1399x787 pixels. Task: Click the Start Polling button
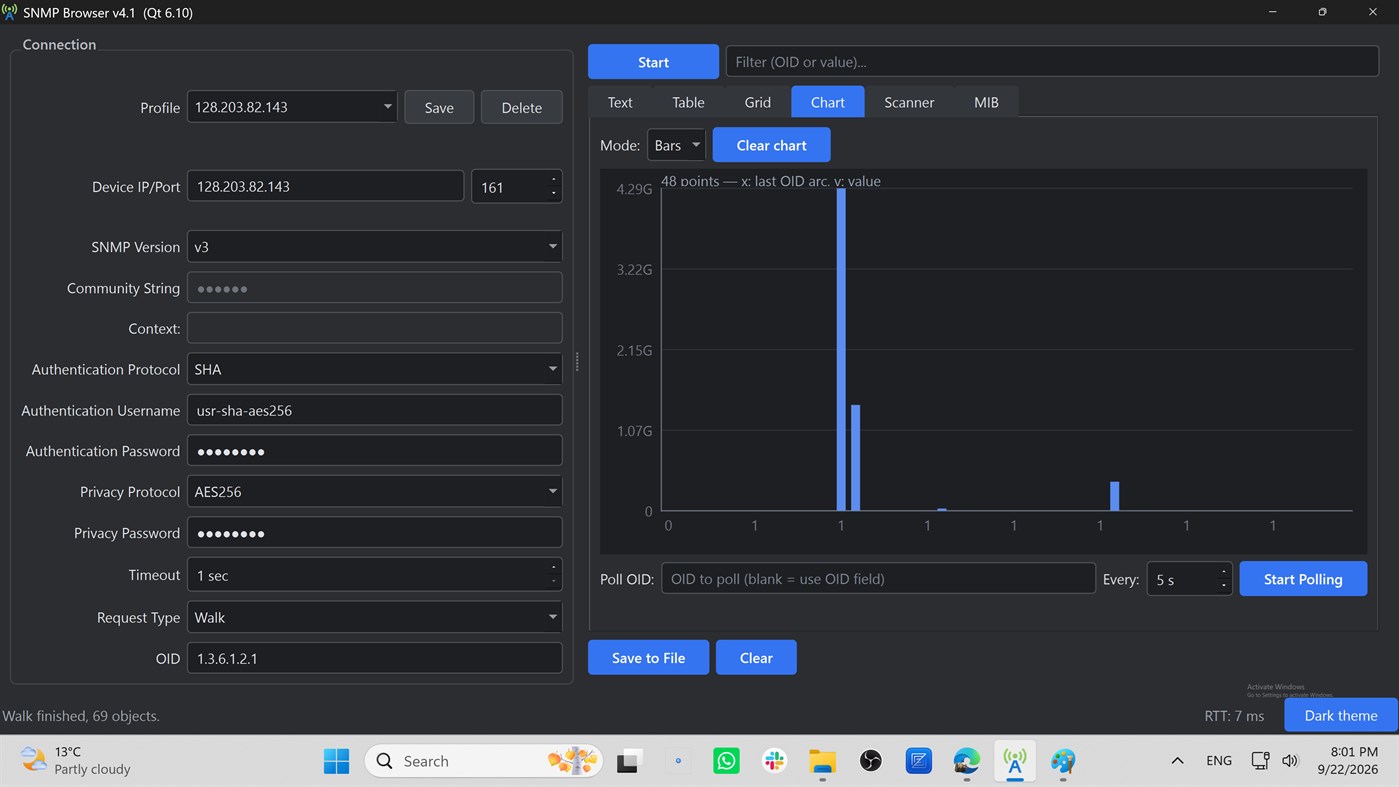coord(1303,579)
